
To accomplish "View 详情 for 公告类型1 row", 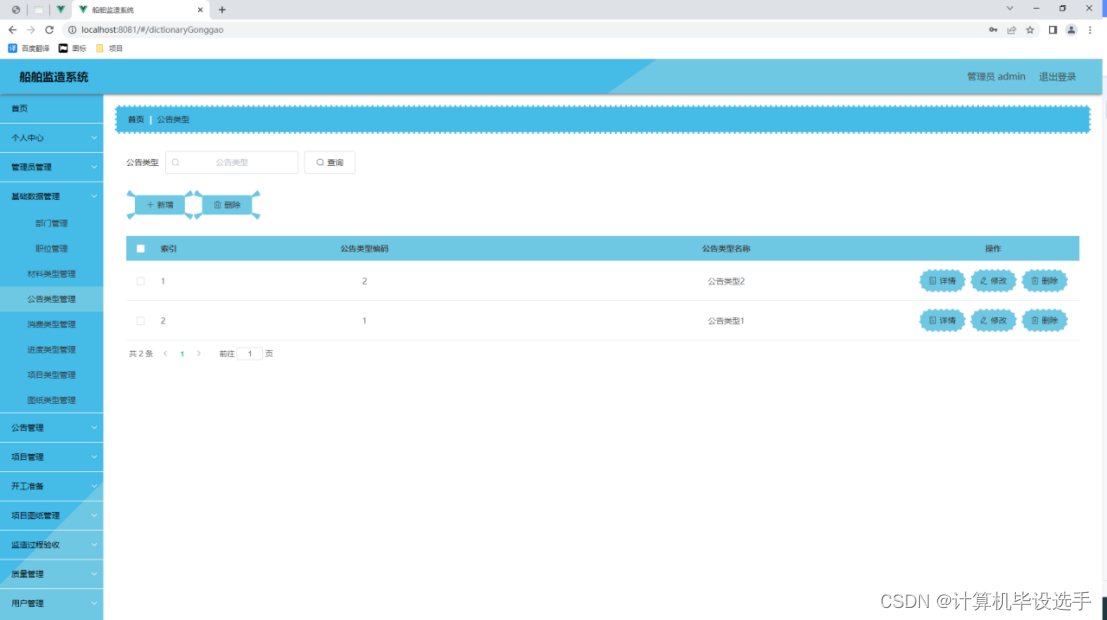I will click(943, 321).
